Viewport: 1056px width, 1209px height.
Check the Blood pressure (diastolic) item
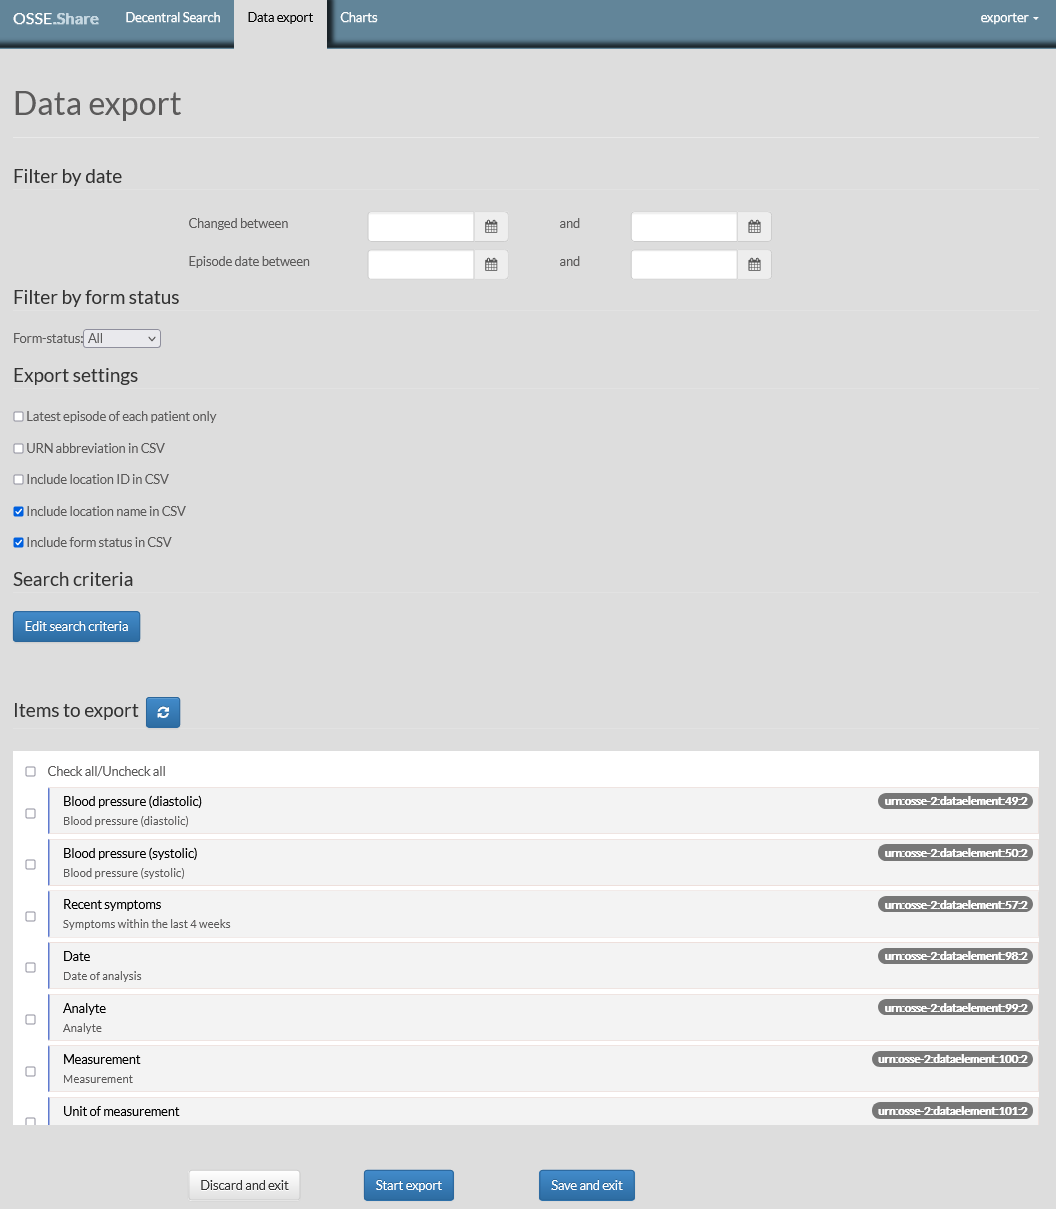30,813
